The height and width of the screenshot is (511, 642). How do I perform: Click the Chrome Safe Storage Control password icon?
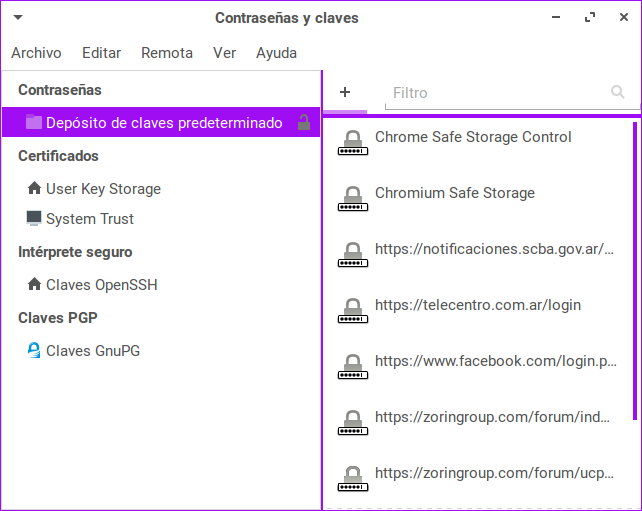click(351, 141)
